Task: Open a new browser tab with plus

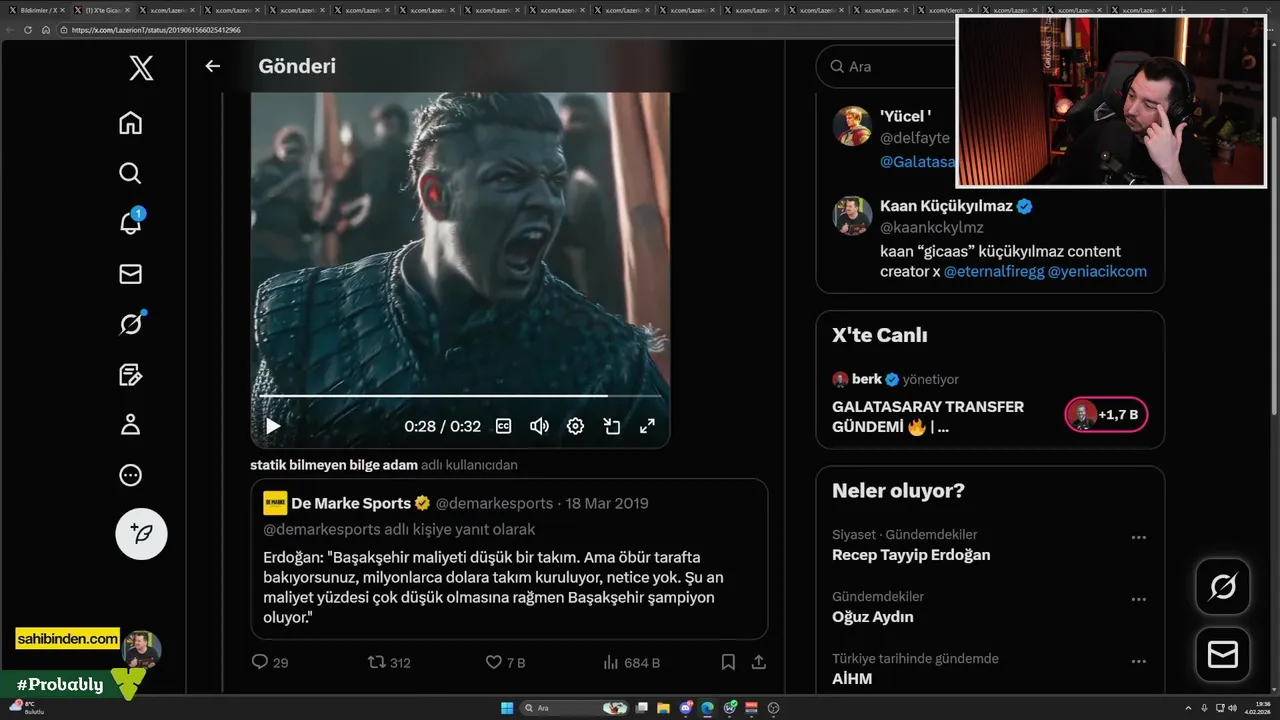Action: [1183, 10]
